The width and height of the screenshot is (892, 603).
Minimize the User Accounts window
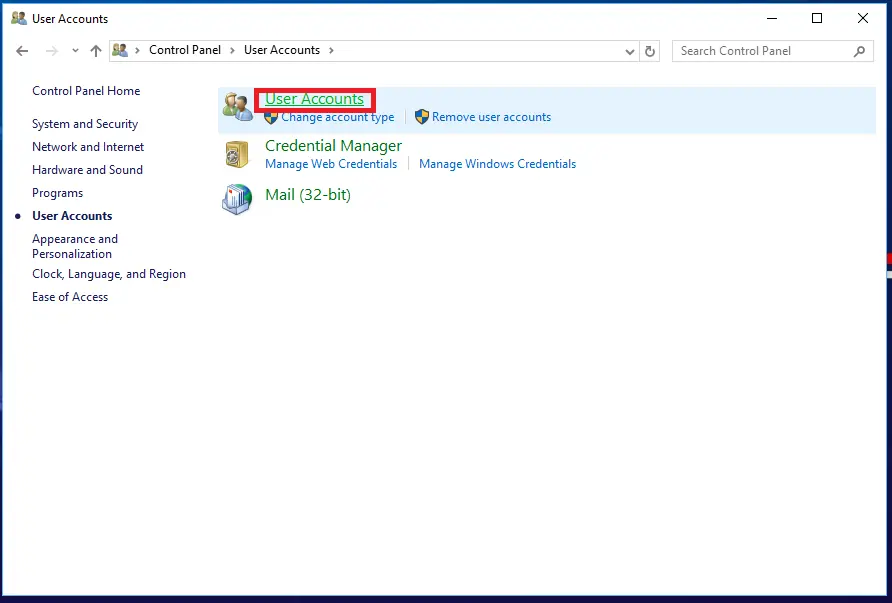[772, 18]
